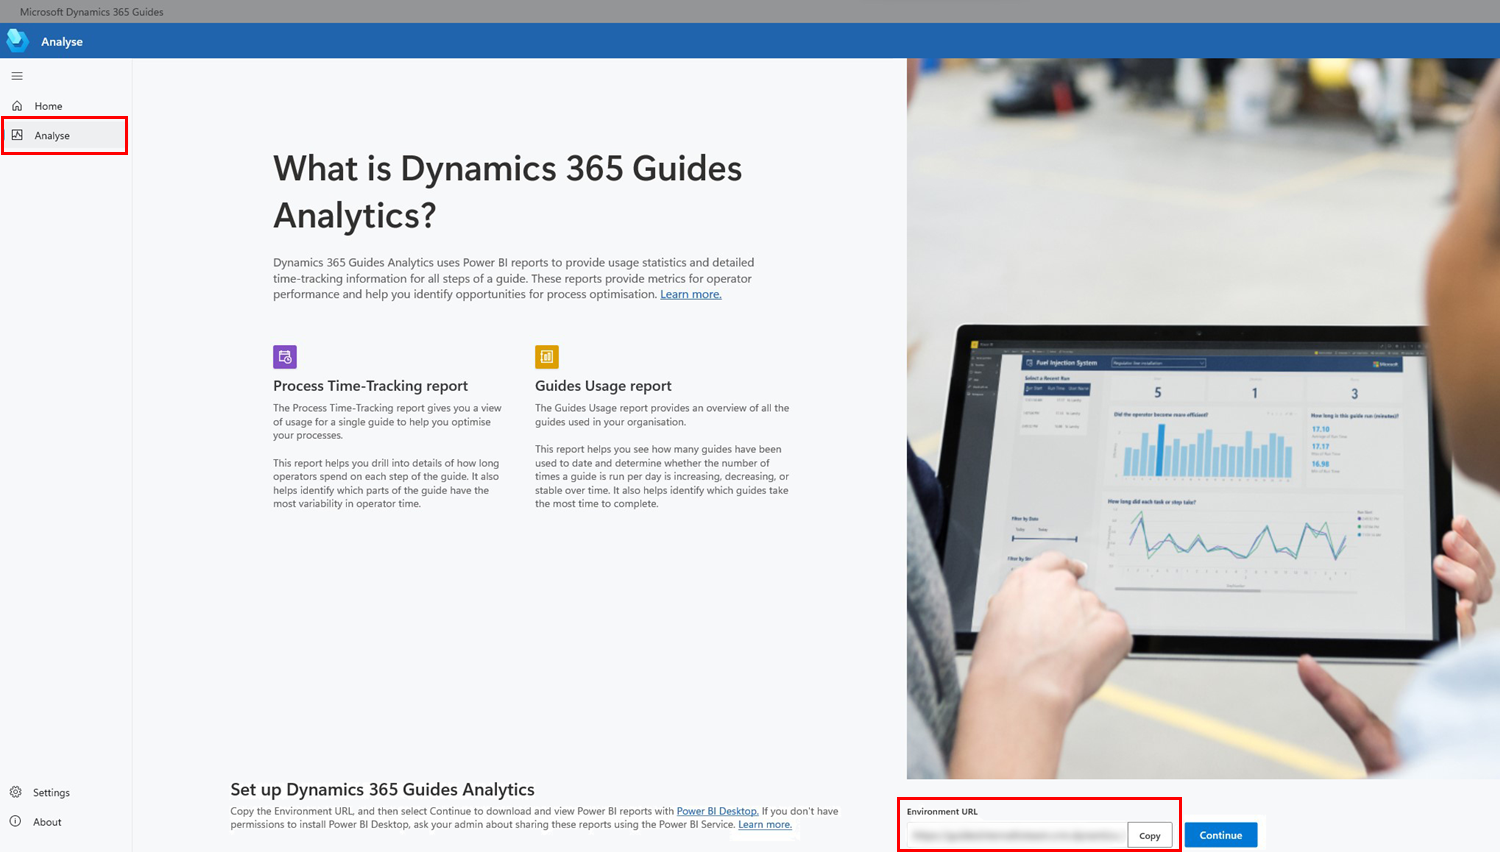Click inside the Environment URL field

pyautogui.click(x=1016, y=835)
